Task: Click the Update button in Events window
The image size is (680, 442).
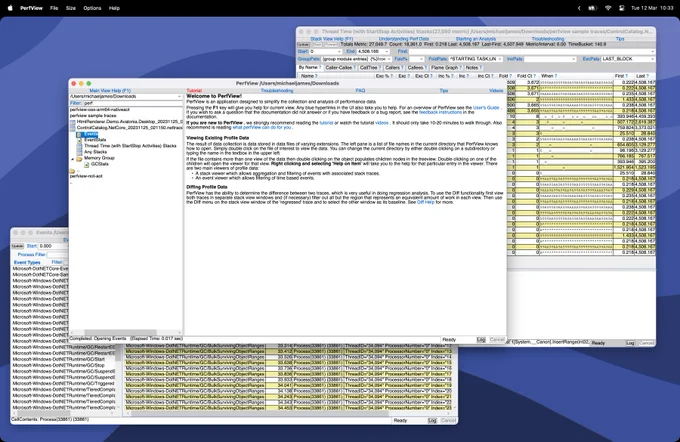Action: (17, 246)
